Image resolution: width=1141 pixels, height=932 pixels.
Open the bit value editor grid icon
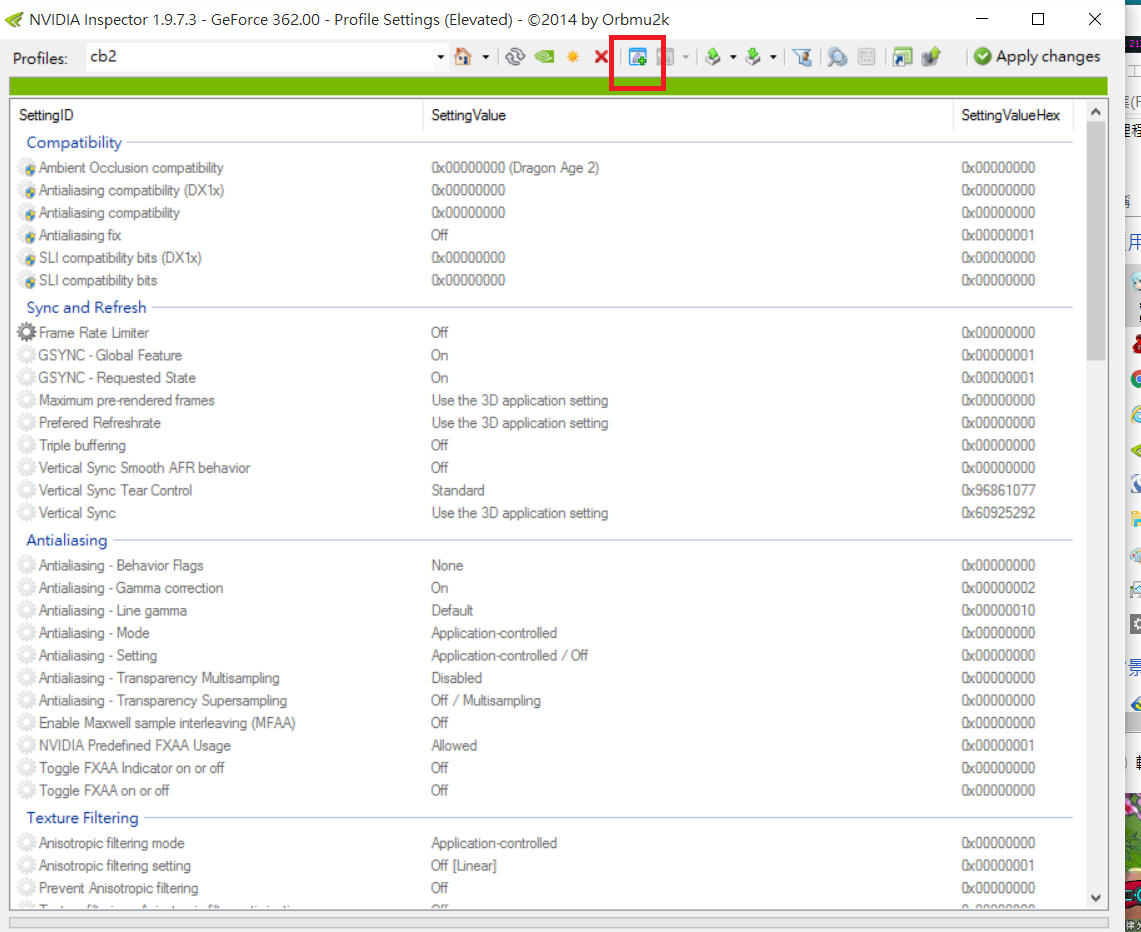coord(867,57)
